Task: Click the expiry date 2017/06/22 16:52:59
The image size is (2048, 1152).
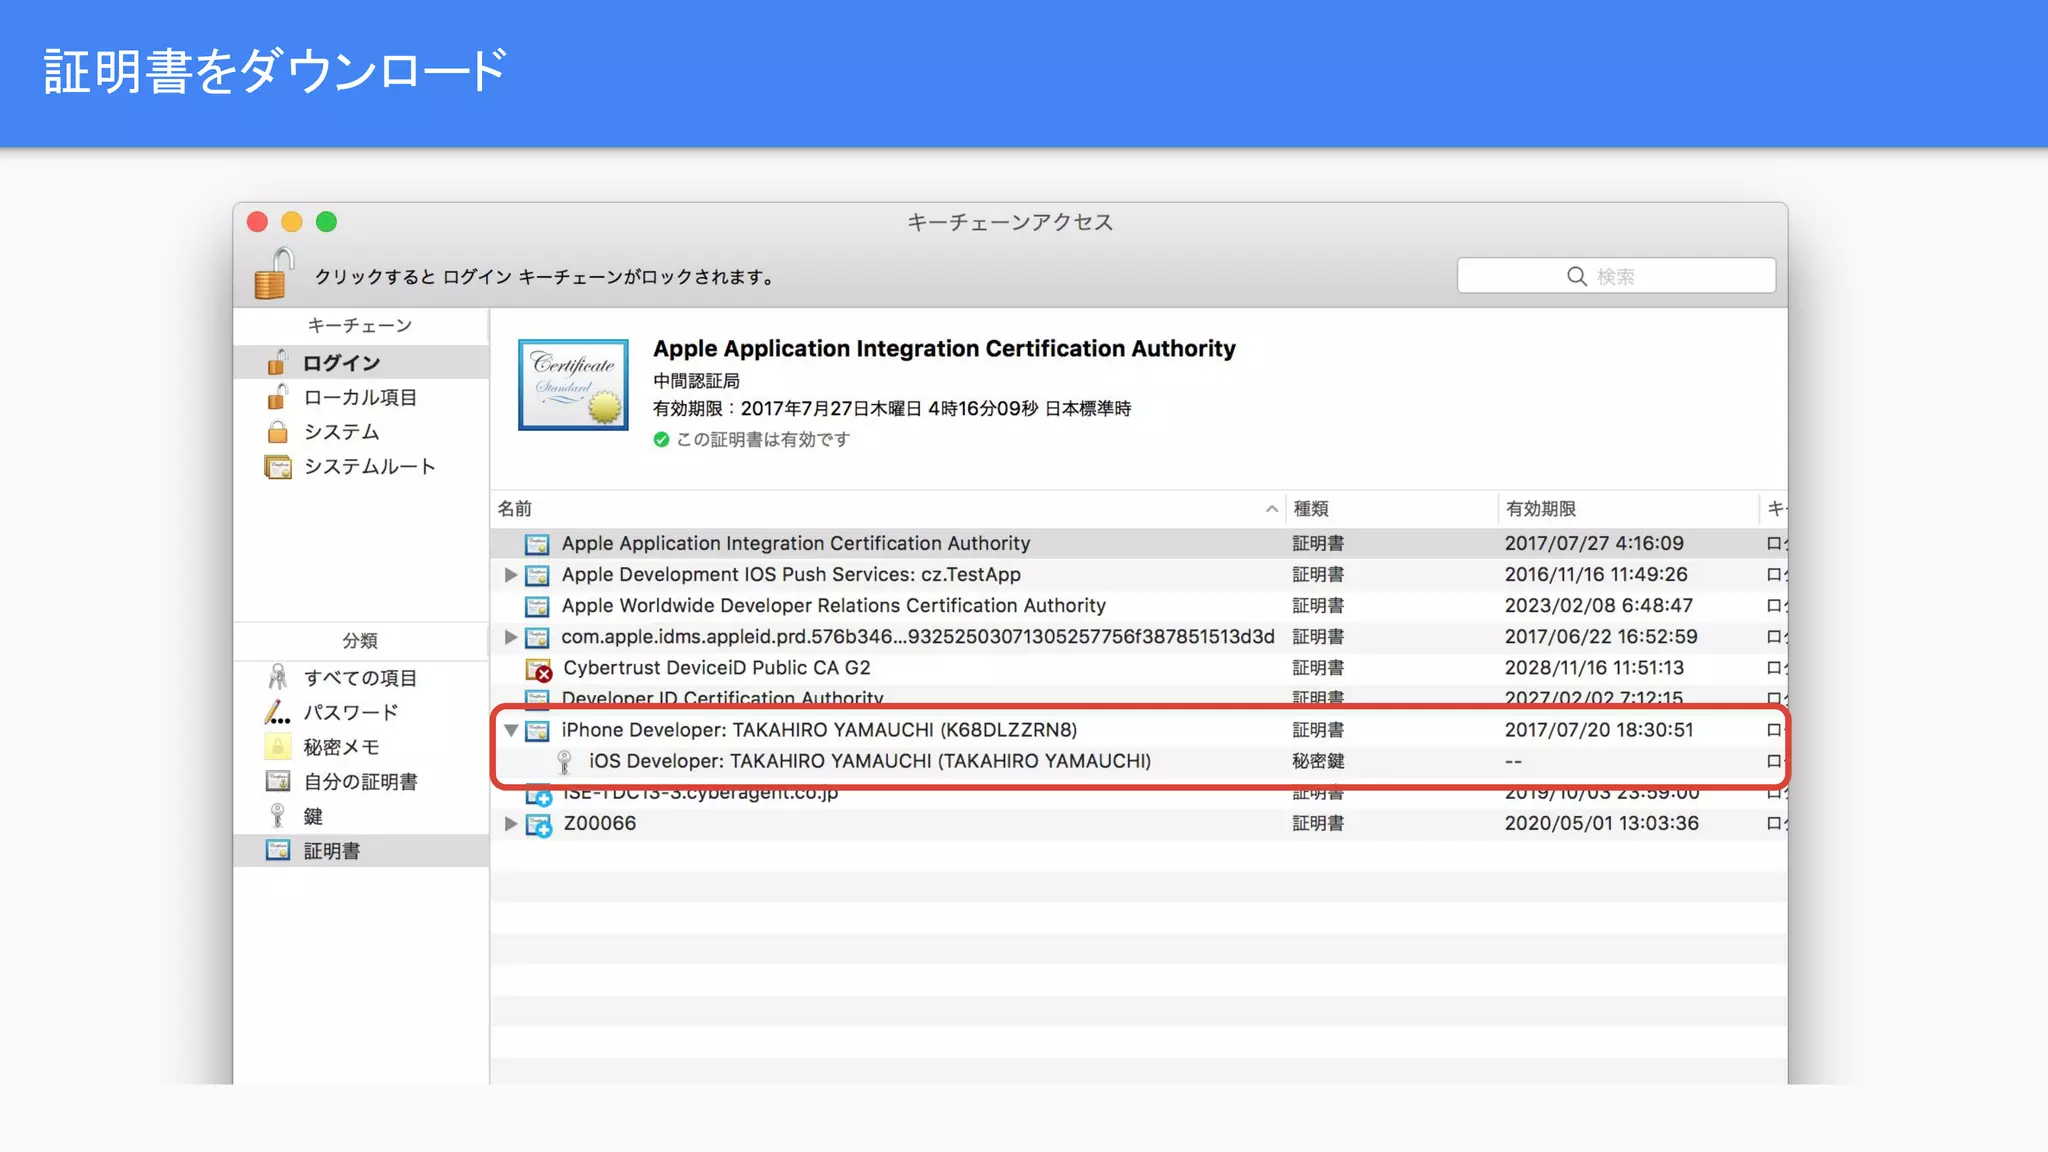Action: pyautogui.click(x=1601, y=637)
